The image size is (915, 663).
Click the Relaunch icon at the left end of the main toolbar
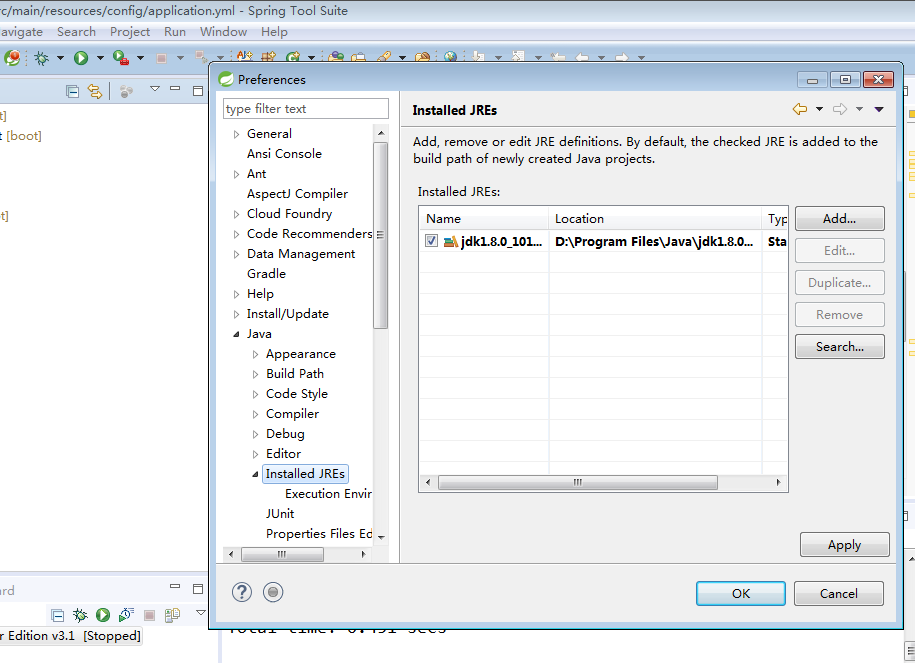(12, 58)
